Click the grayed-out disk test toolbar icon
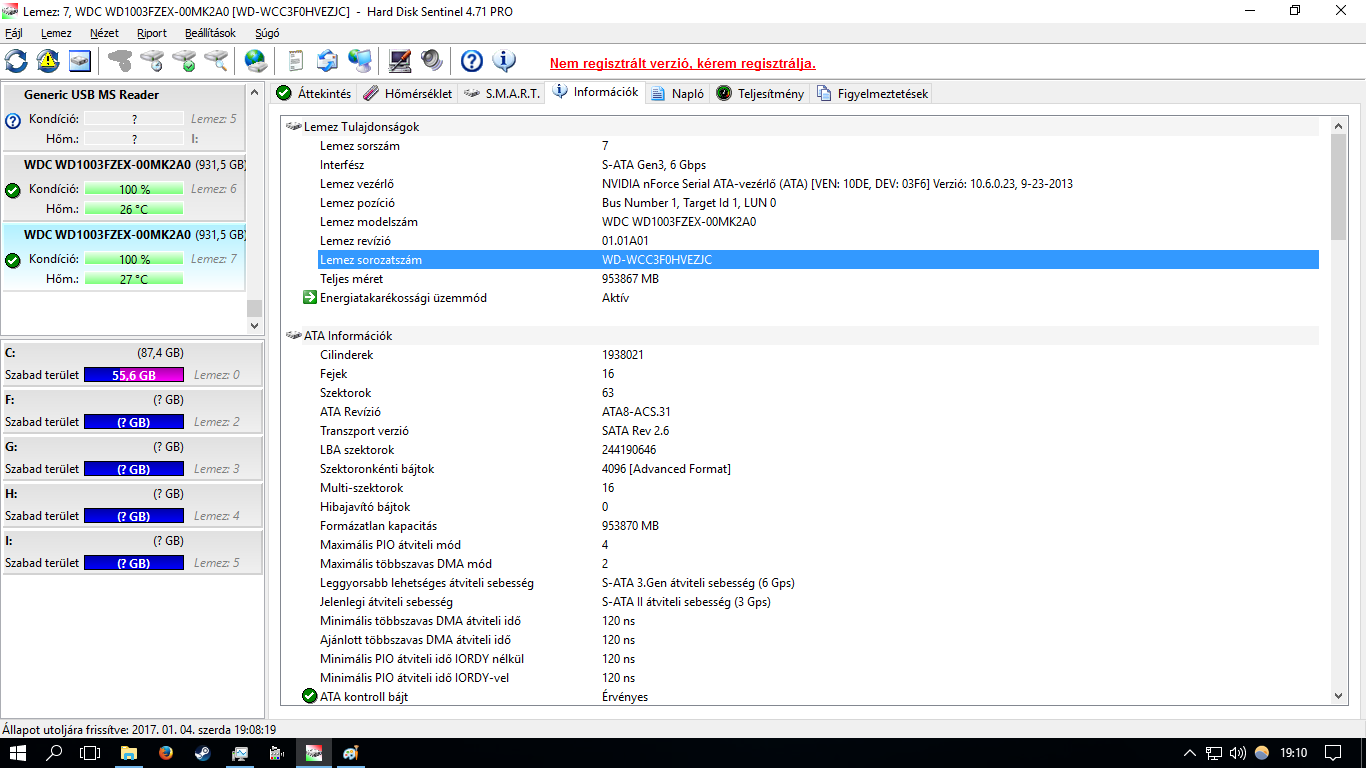This screenshot has height=768, width=1366. pyautogui.click(x=120, y=60)
